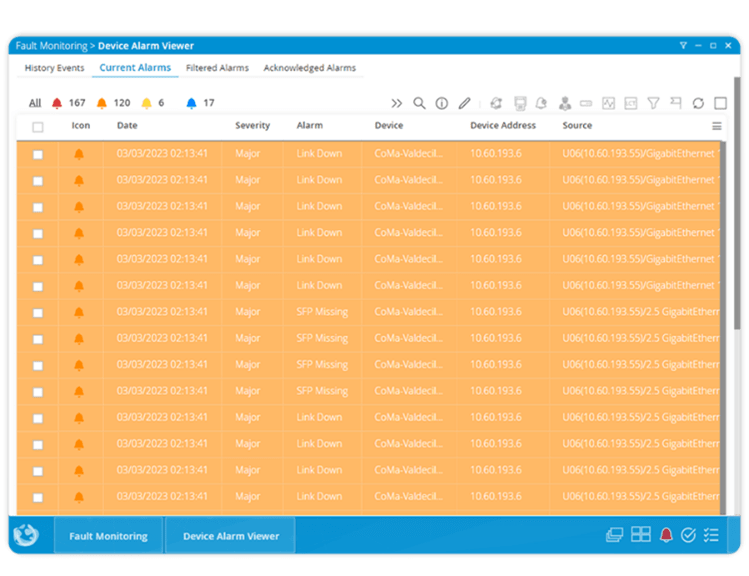The image size is (749, 576).
Task: Sort by the Device column header
Action: 389,125
